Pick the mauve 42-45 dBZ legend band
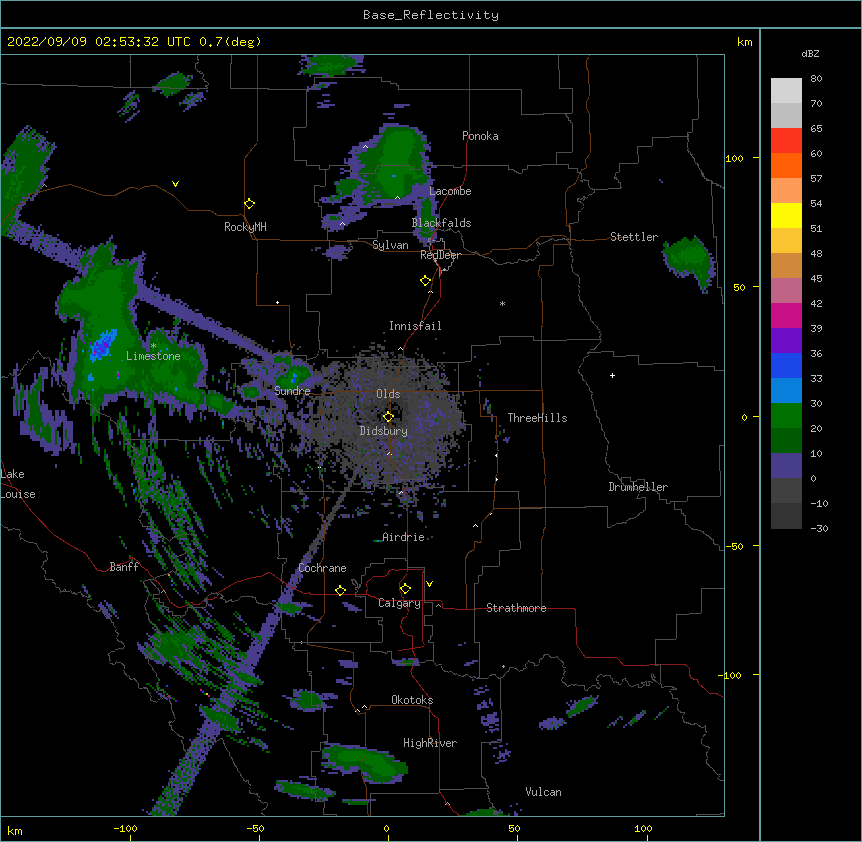Image resolution: width=862 pixels, height=842 pixels. coord(786,291)
